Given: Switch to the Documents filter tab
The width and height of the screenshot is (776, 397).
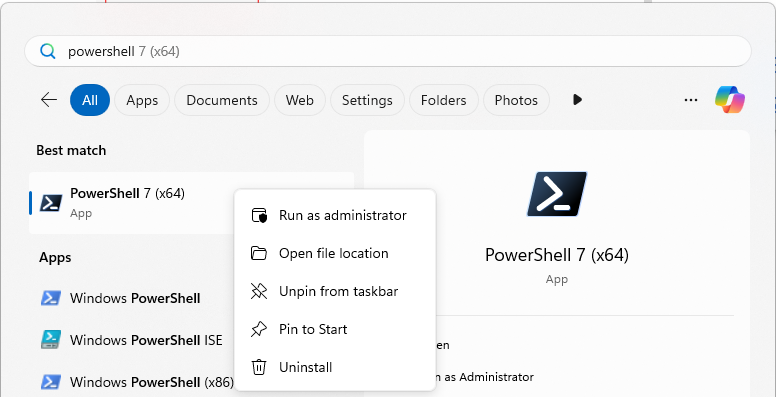Looking at the screenshot, I should [222, 100].
